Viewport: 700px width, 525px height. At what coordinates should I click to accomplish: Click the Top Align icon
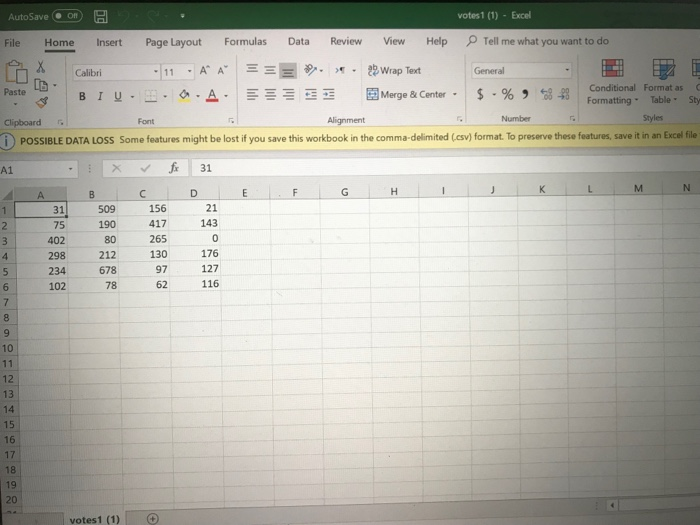click(252, 69)
